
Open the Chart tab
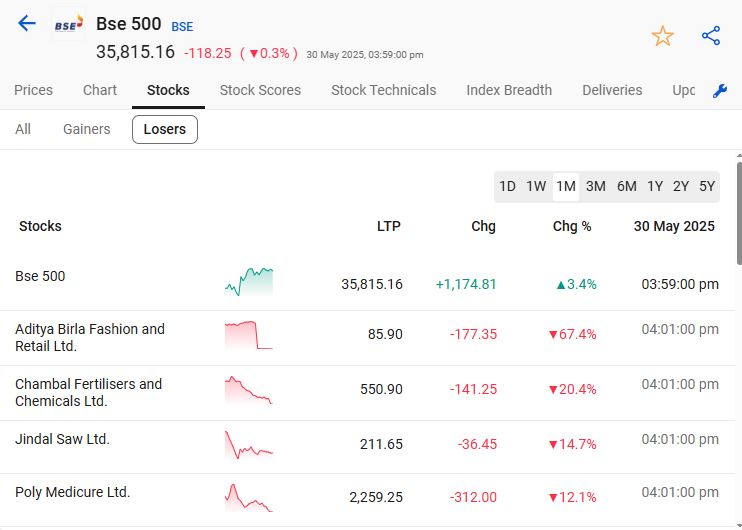pyautogui.click(x=100, y=90)
